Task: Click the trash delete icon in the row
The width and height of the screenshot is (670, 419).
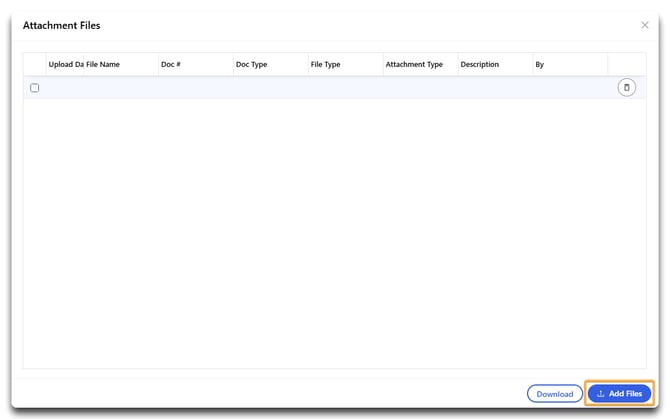Action: 627,88
